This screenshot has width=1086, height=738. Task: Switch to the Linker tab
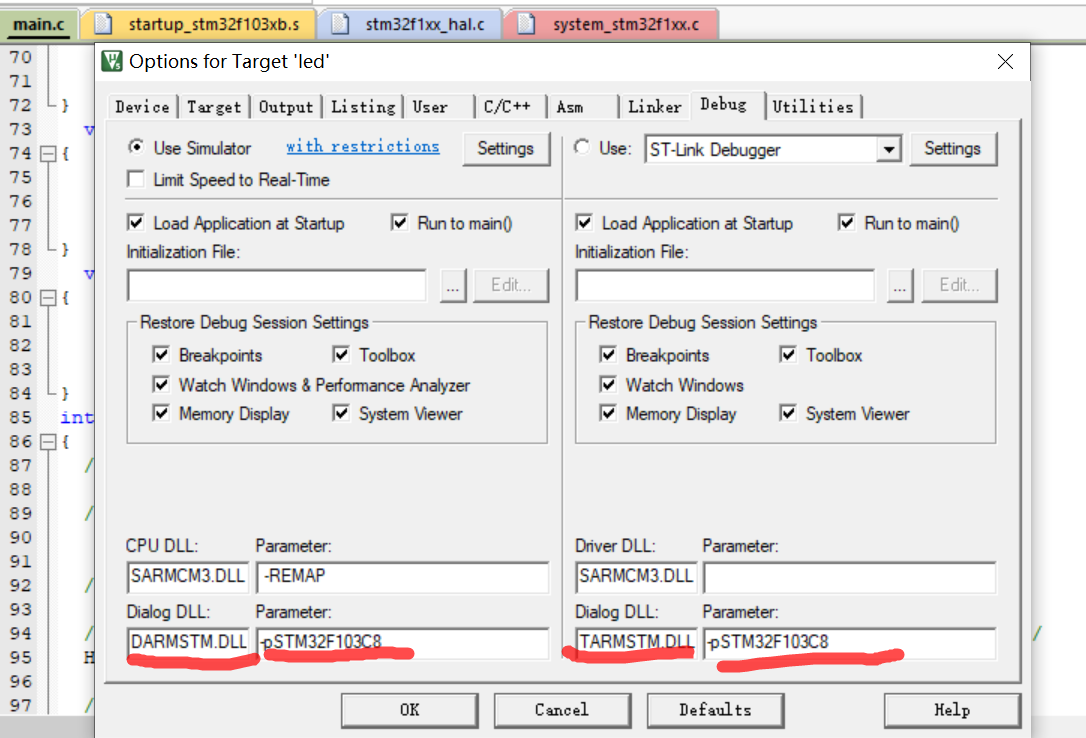tap(655, 107)
